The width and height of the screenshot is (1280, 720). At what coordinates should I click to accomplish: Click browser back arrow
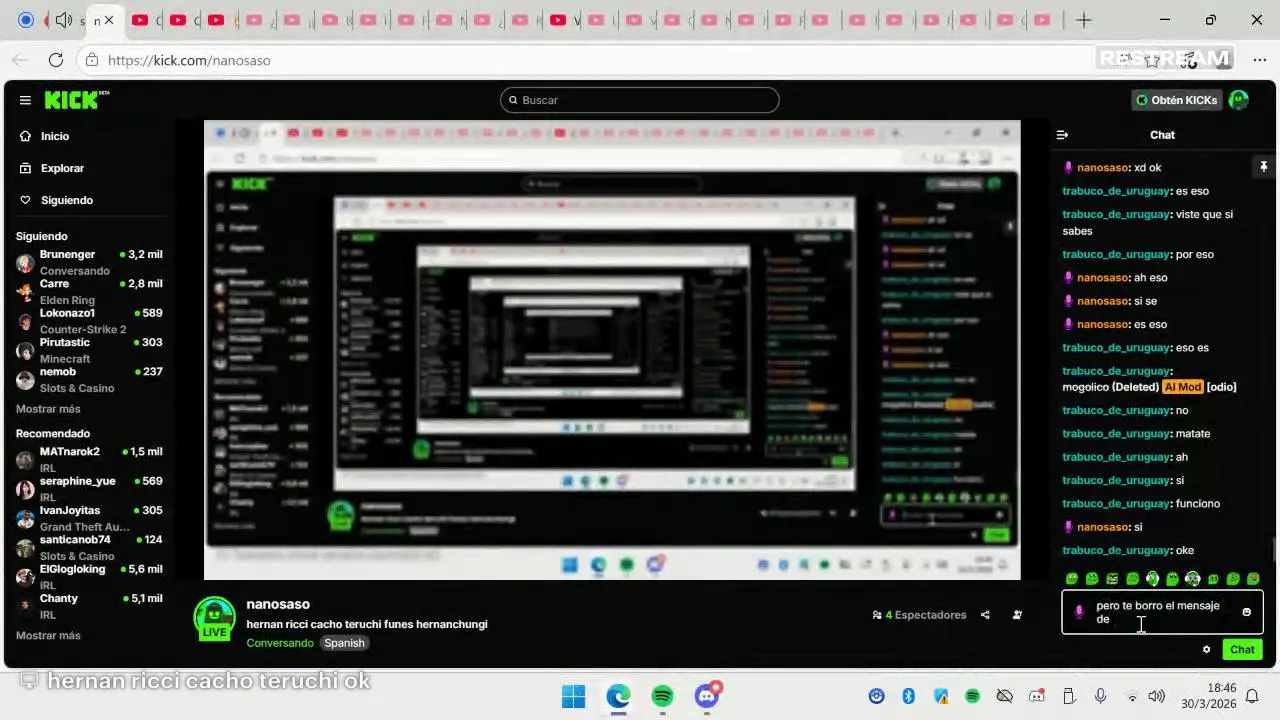tap(20, 60)
